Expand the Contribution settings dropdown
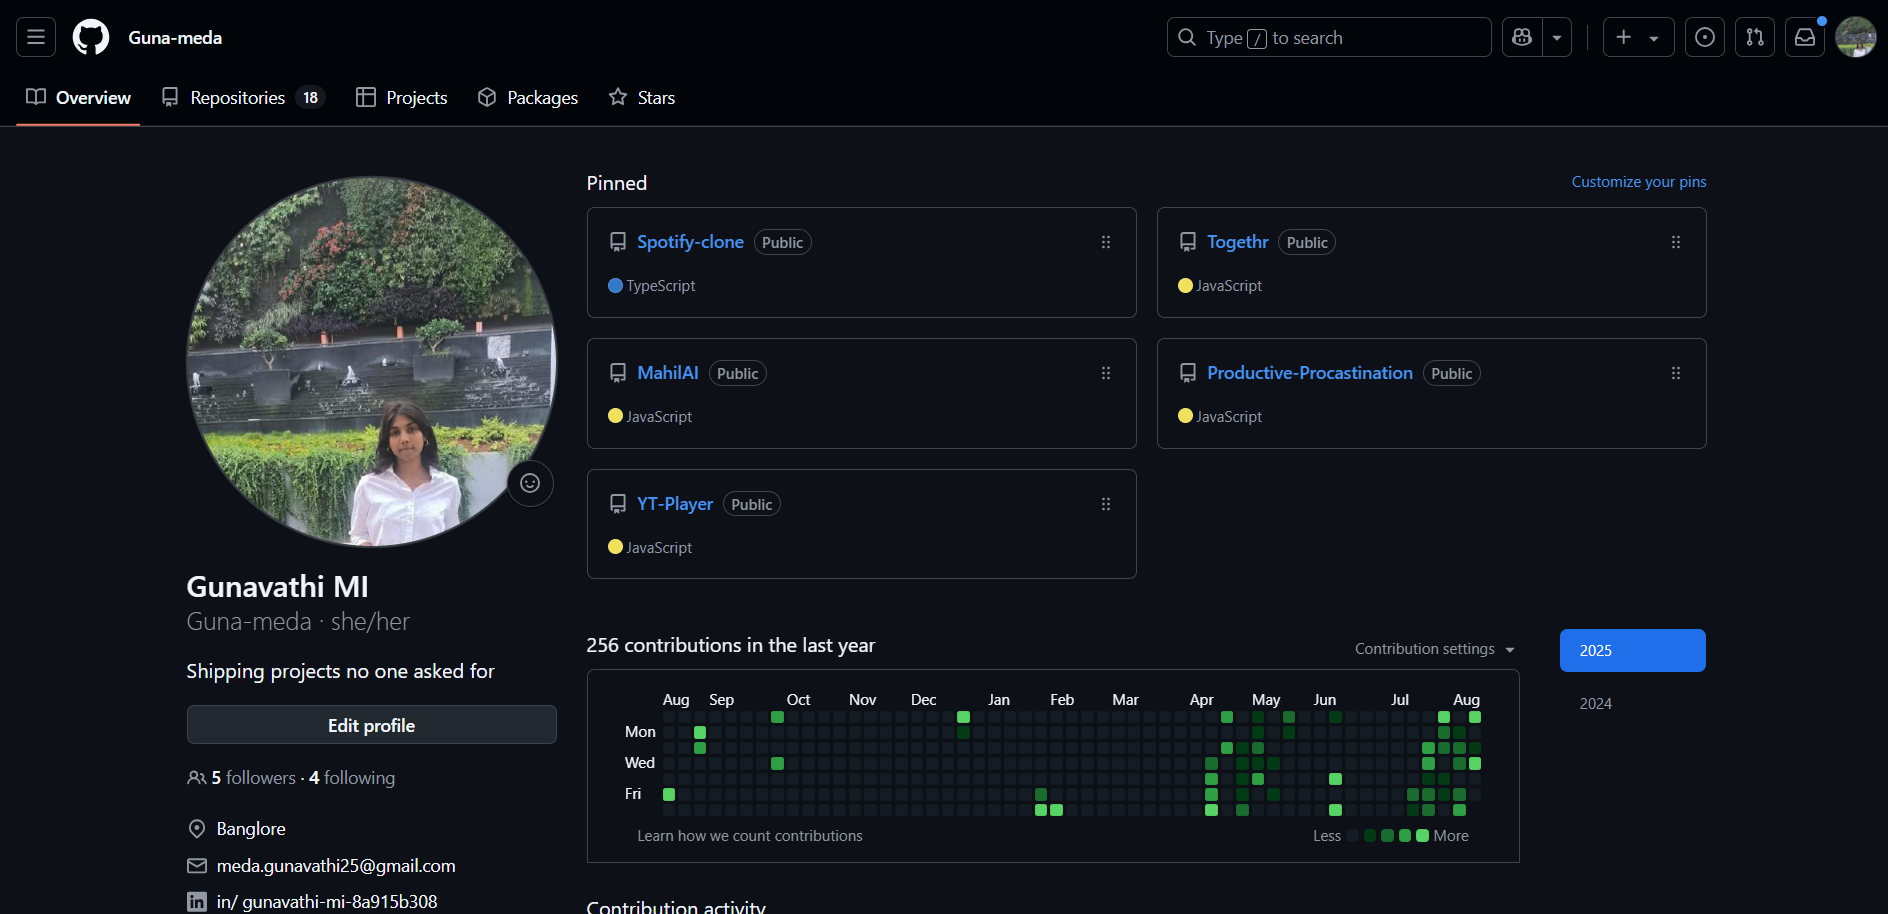The image size is (1888, 914). (1435, 649)
